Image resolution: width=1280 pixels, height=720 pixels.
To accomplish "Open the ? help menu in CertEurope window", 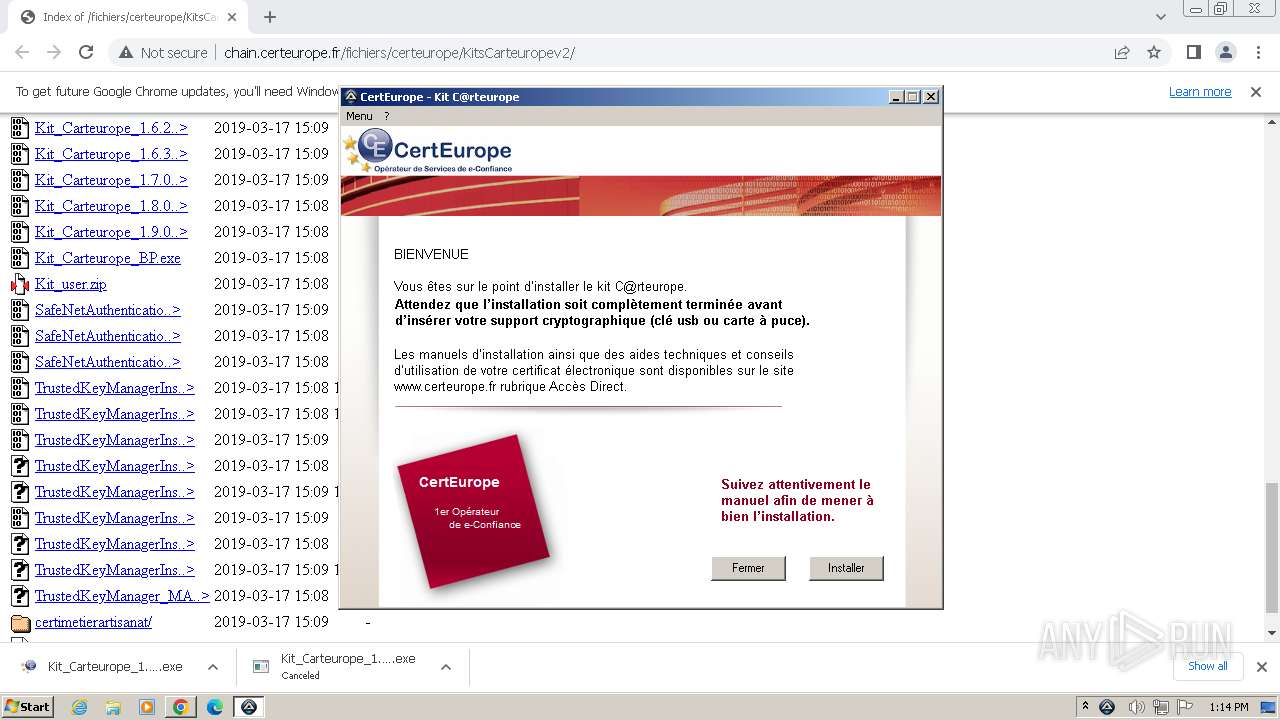I will click(386, 116).
